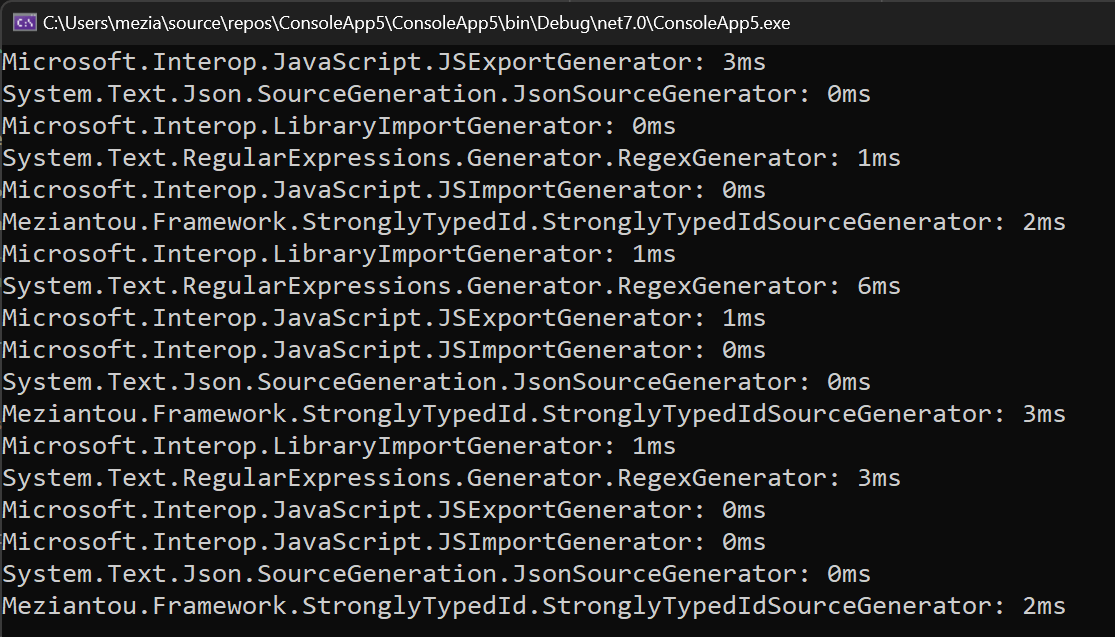1115x637 pixels.
Task: Click the LibraryImportGenerator line showing 0ms
Action: pyautogui.click(x=338, y=126)
